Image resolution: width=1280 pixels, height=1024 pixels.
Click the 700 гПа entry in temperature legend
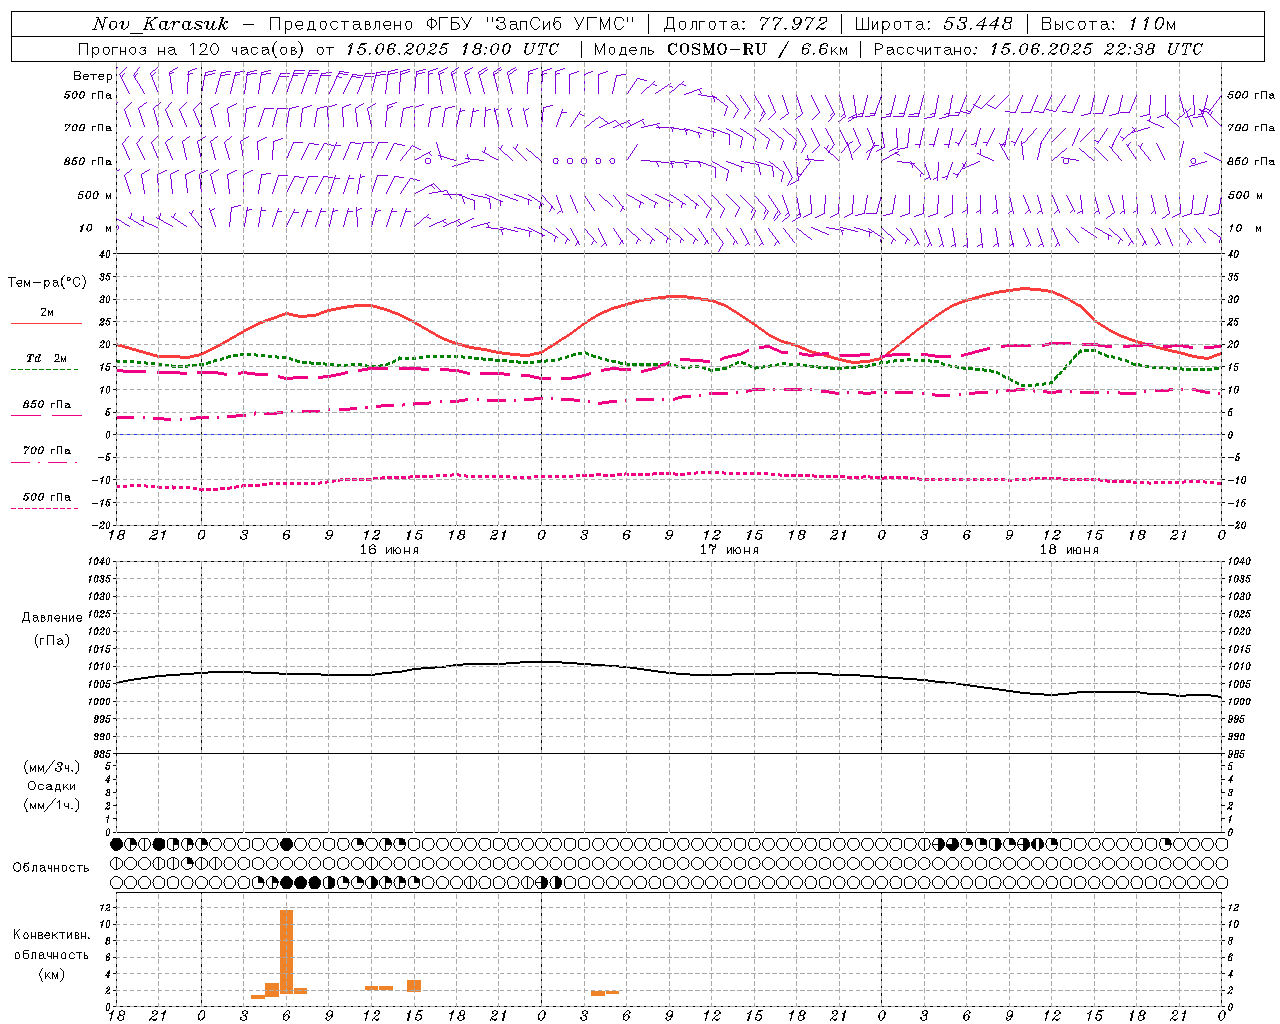[46, 451]
